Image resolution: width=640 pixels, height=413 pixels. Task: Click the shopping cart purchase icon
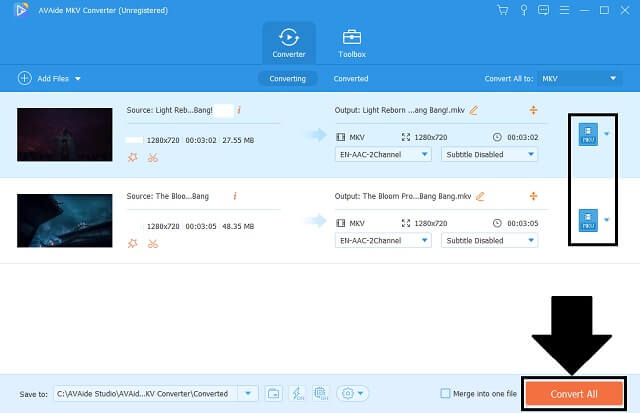(502, 9)
